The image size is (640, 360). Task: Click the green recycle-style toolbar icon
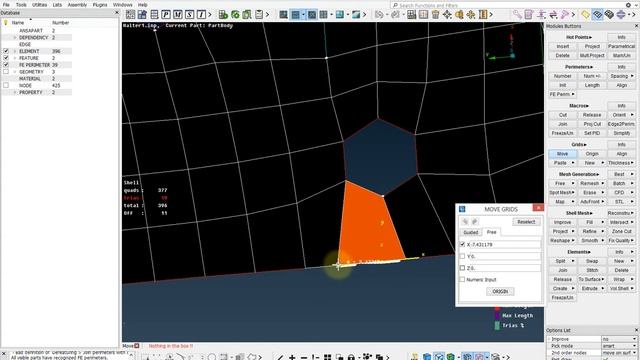coord(235,15)
